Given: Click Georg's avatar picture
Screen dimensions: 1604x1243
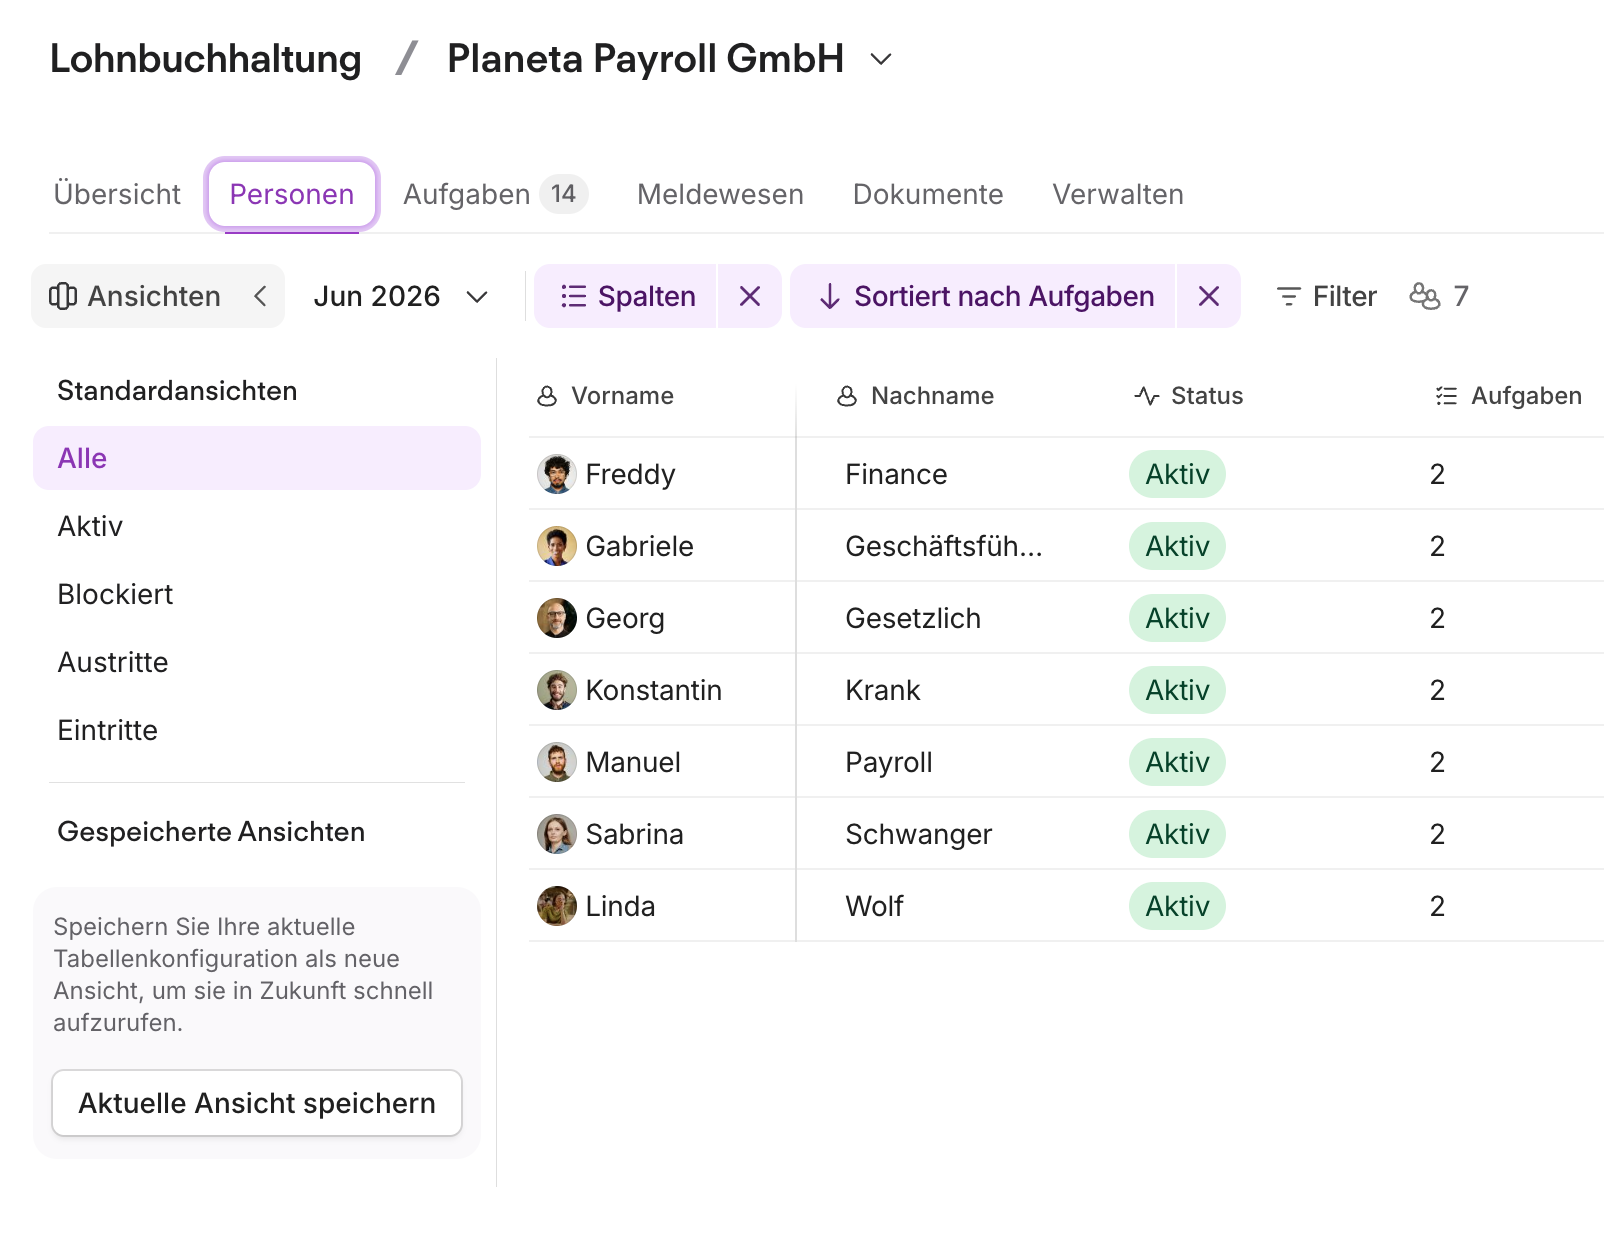Looking at the screenshot, I should (557, 618).
